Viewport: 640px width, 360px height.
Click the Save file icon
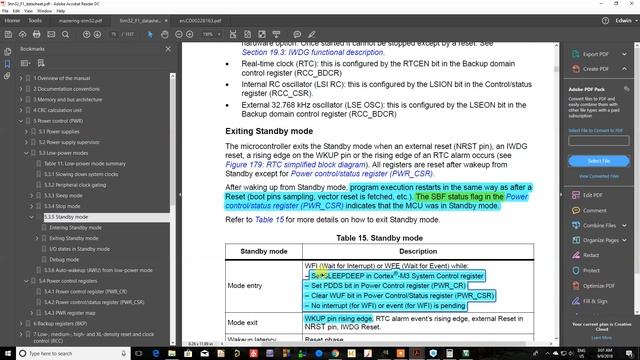[8, 35]
